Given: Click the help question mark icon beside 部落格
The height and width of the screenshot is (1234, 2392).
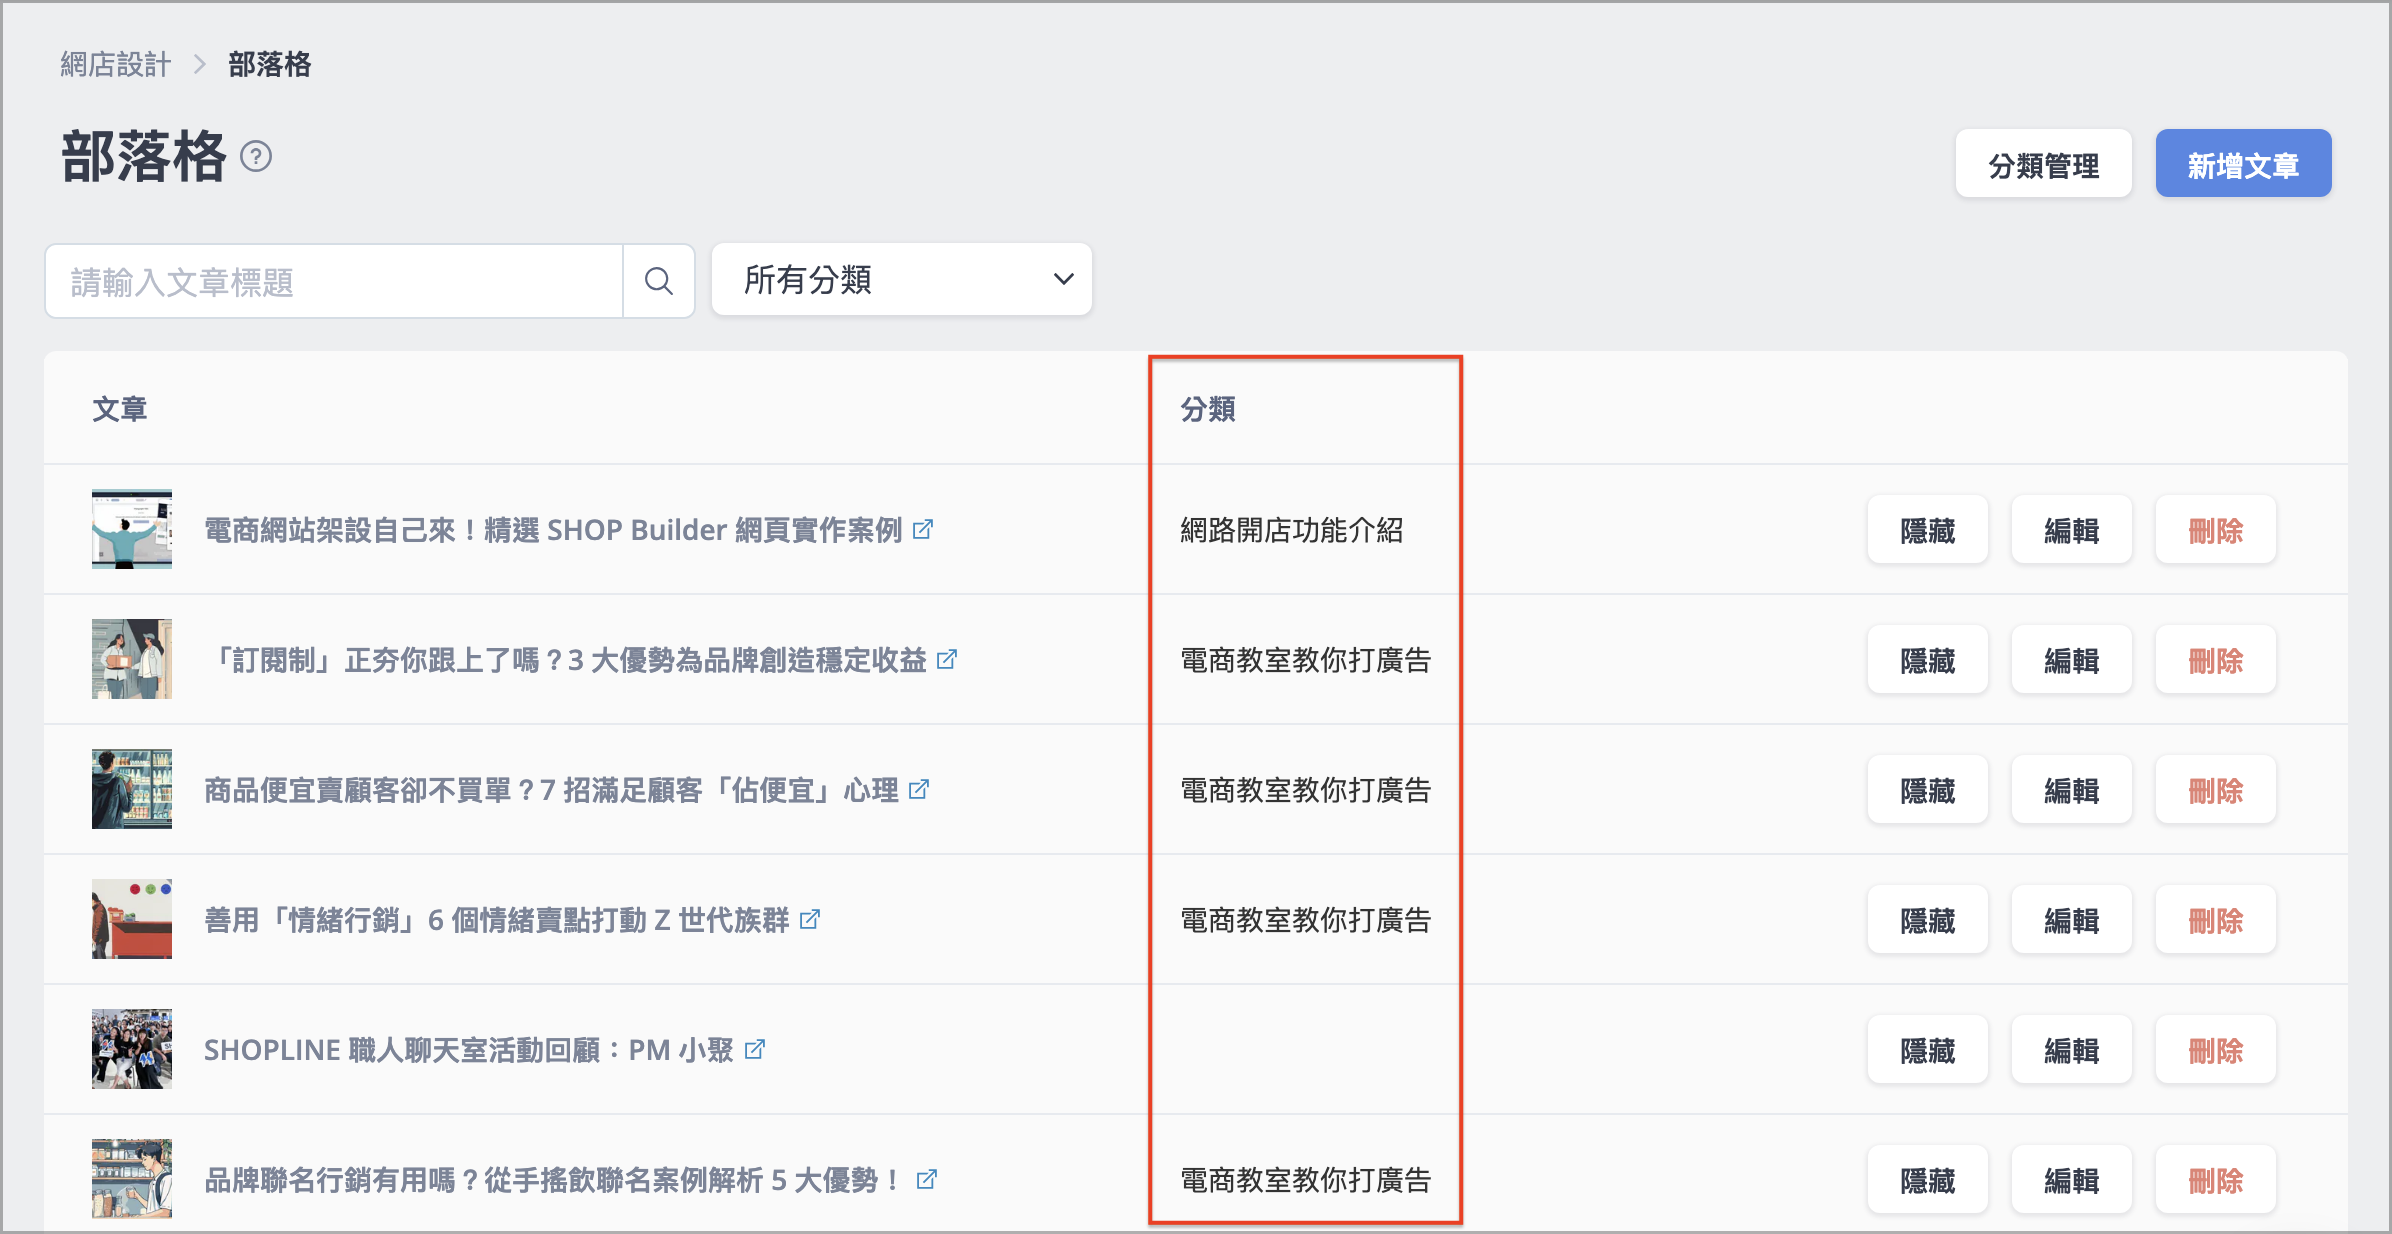Looking at the screenshot, I should point(256,157).
